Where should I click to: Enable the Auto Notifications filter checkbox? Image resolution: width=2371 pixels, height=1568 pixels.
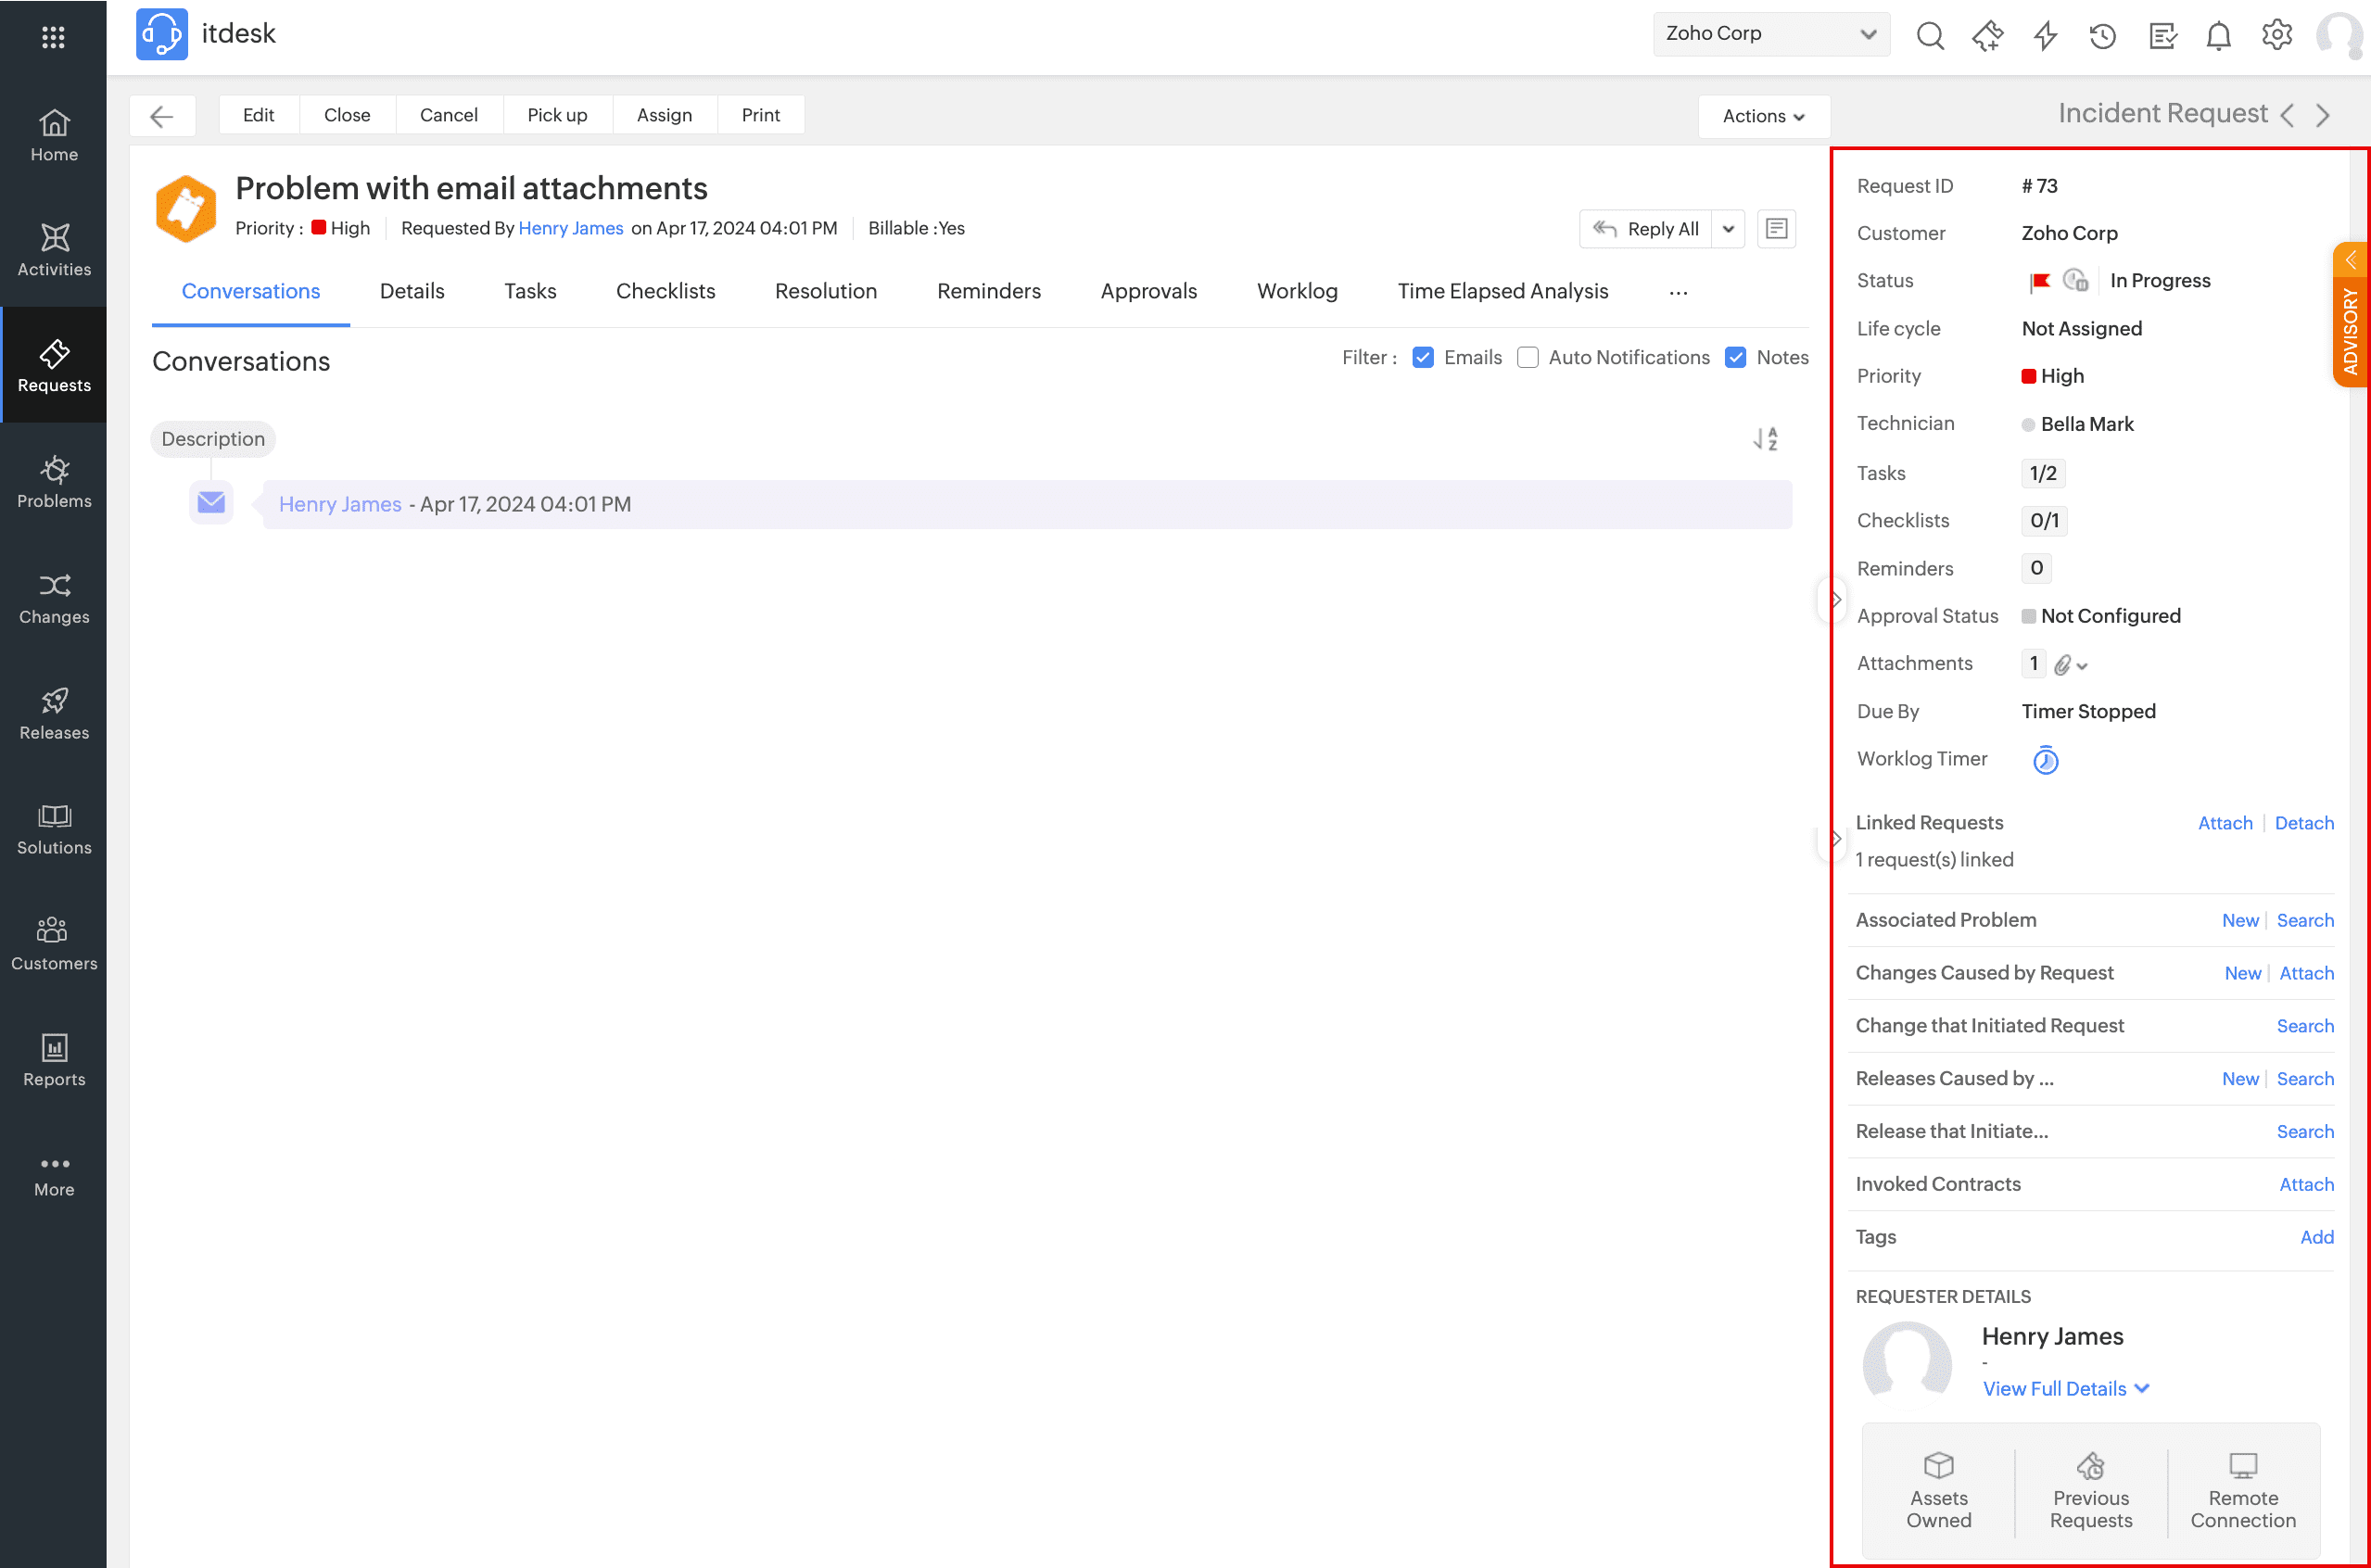tap(1527, 358)
